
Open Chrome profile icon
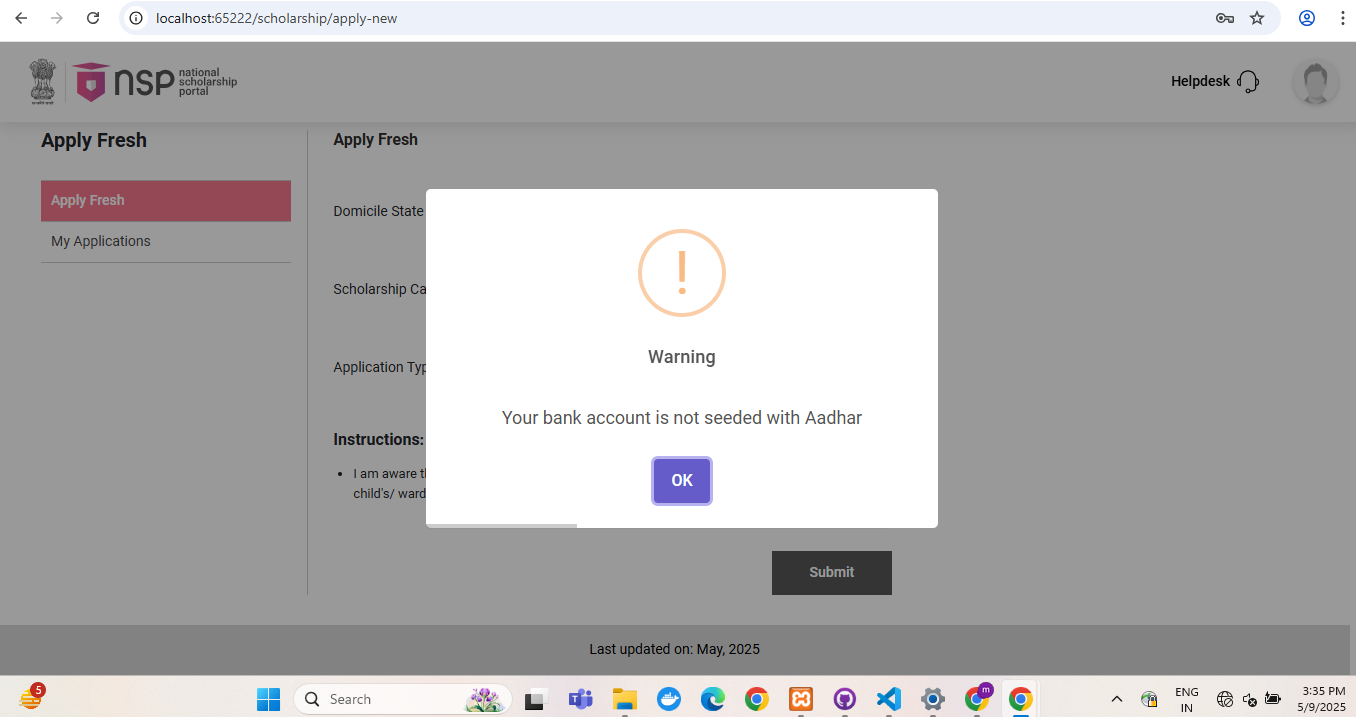[1306, 18]
